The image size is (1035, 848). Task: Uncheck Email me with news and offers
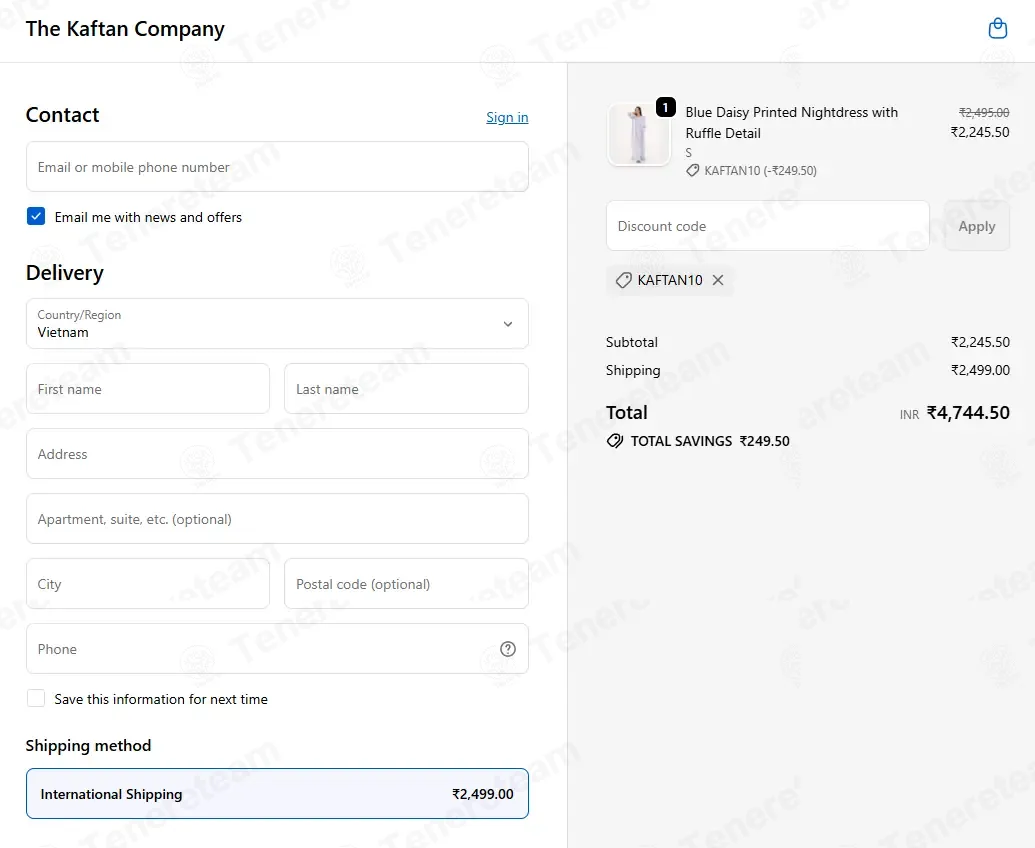36,216
